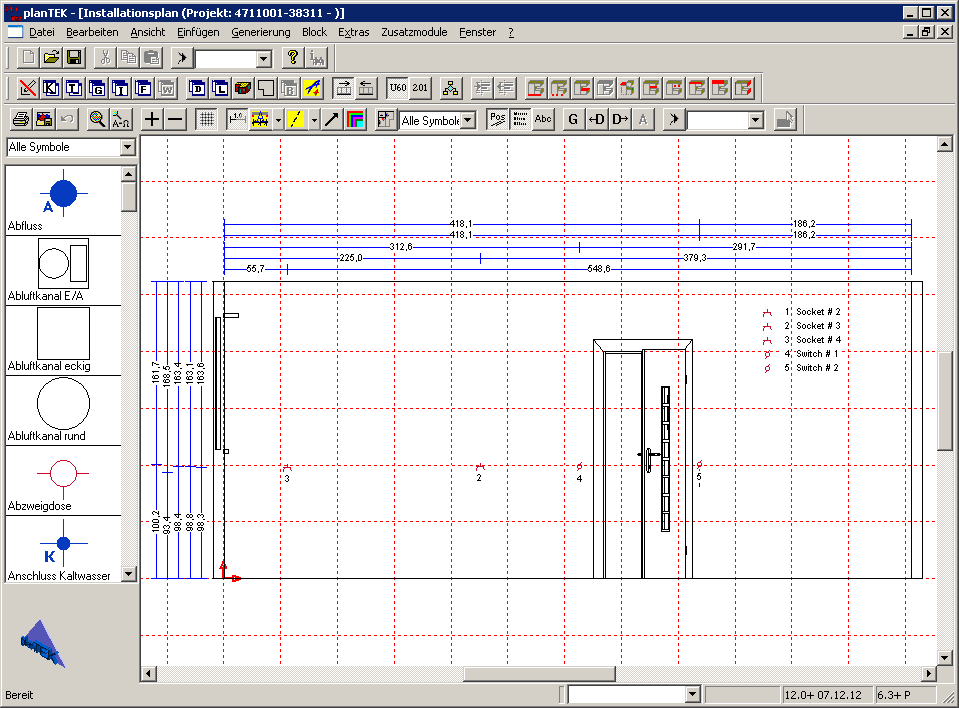Open the hierarchy tree diagram icon

[x=451, y=88]
